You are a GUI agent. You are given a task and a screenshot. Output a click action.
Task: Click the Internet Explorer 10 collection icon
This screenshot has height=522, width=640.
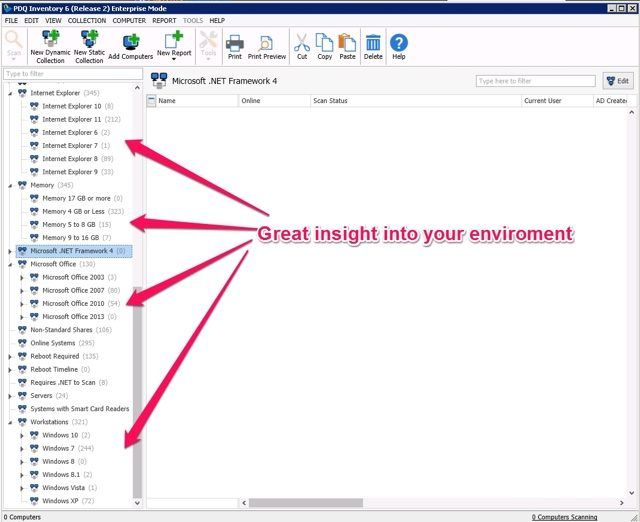34,106
